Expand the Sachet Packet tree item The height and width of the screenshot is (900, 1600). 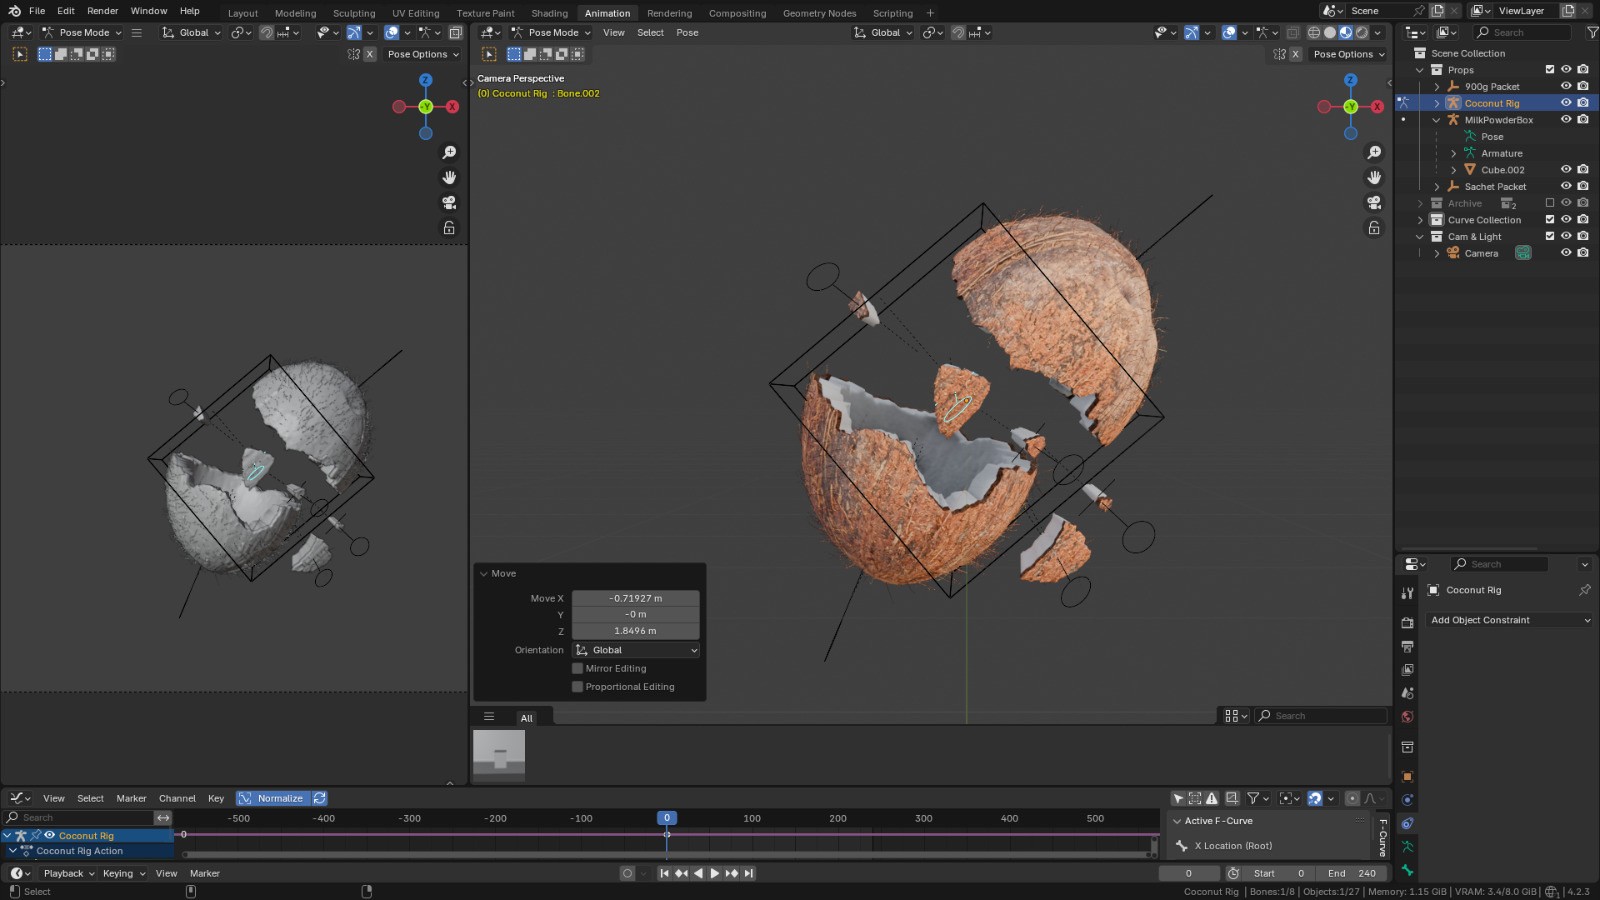[1437, 187]
